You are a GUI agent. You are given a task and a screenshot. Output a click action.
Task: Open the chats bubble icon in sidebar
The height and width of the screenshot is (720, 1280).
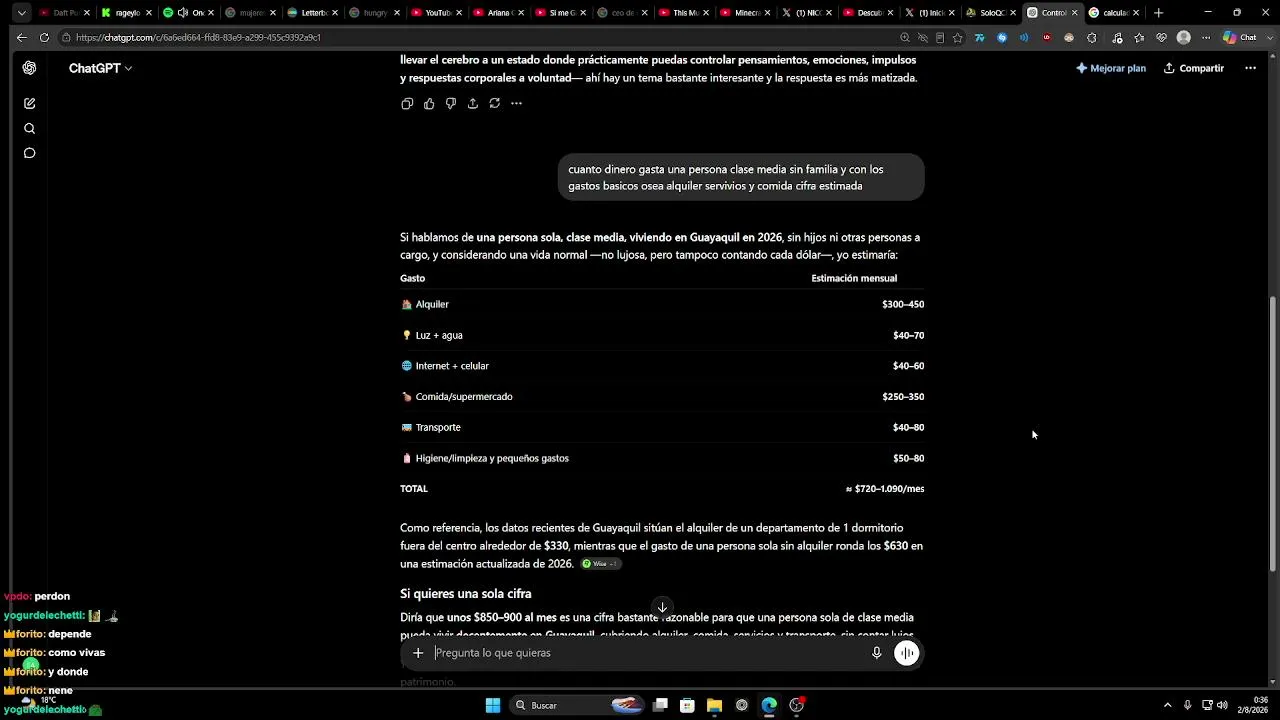point(29,153)
